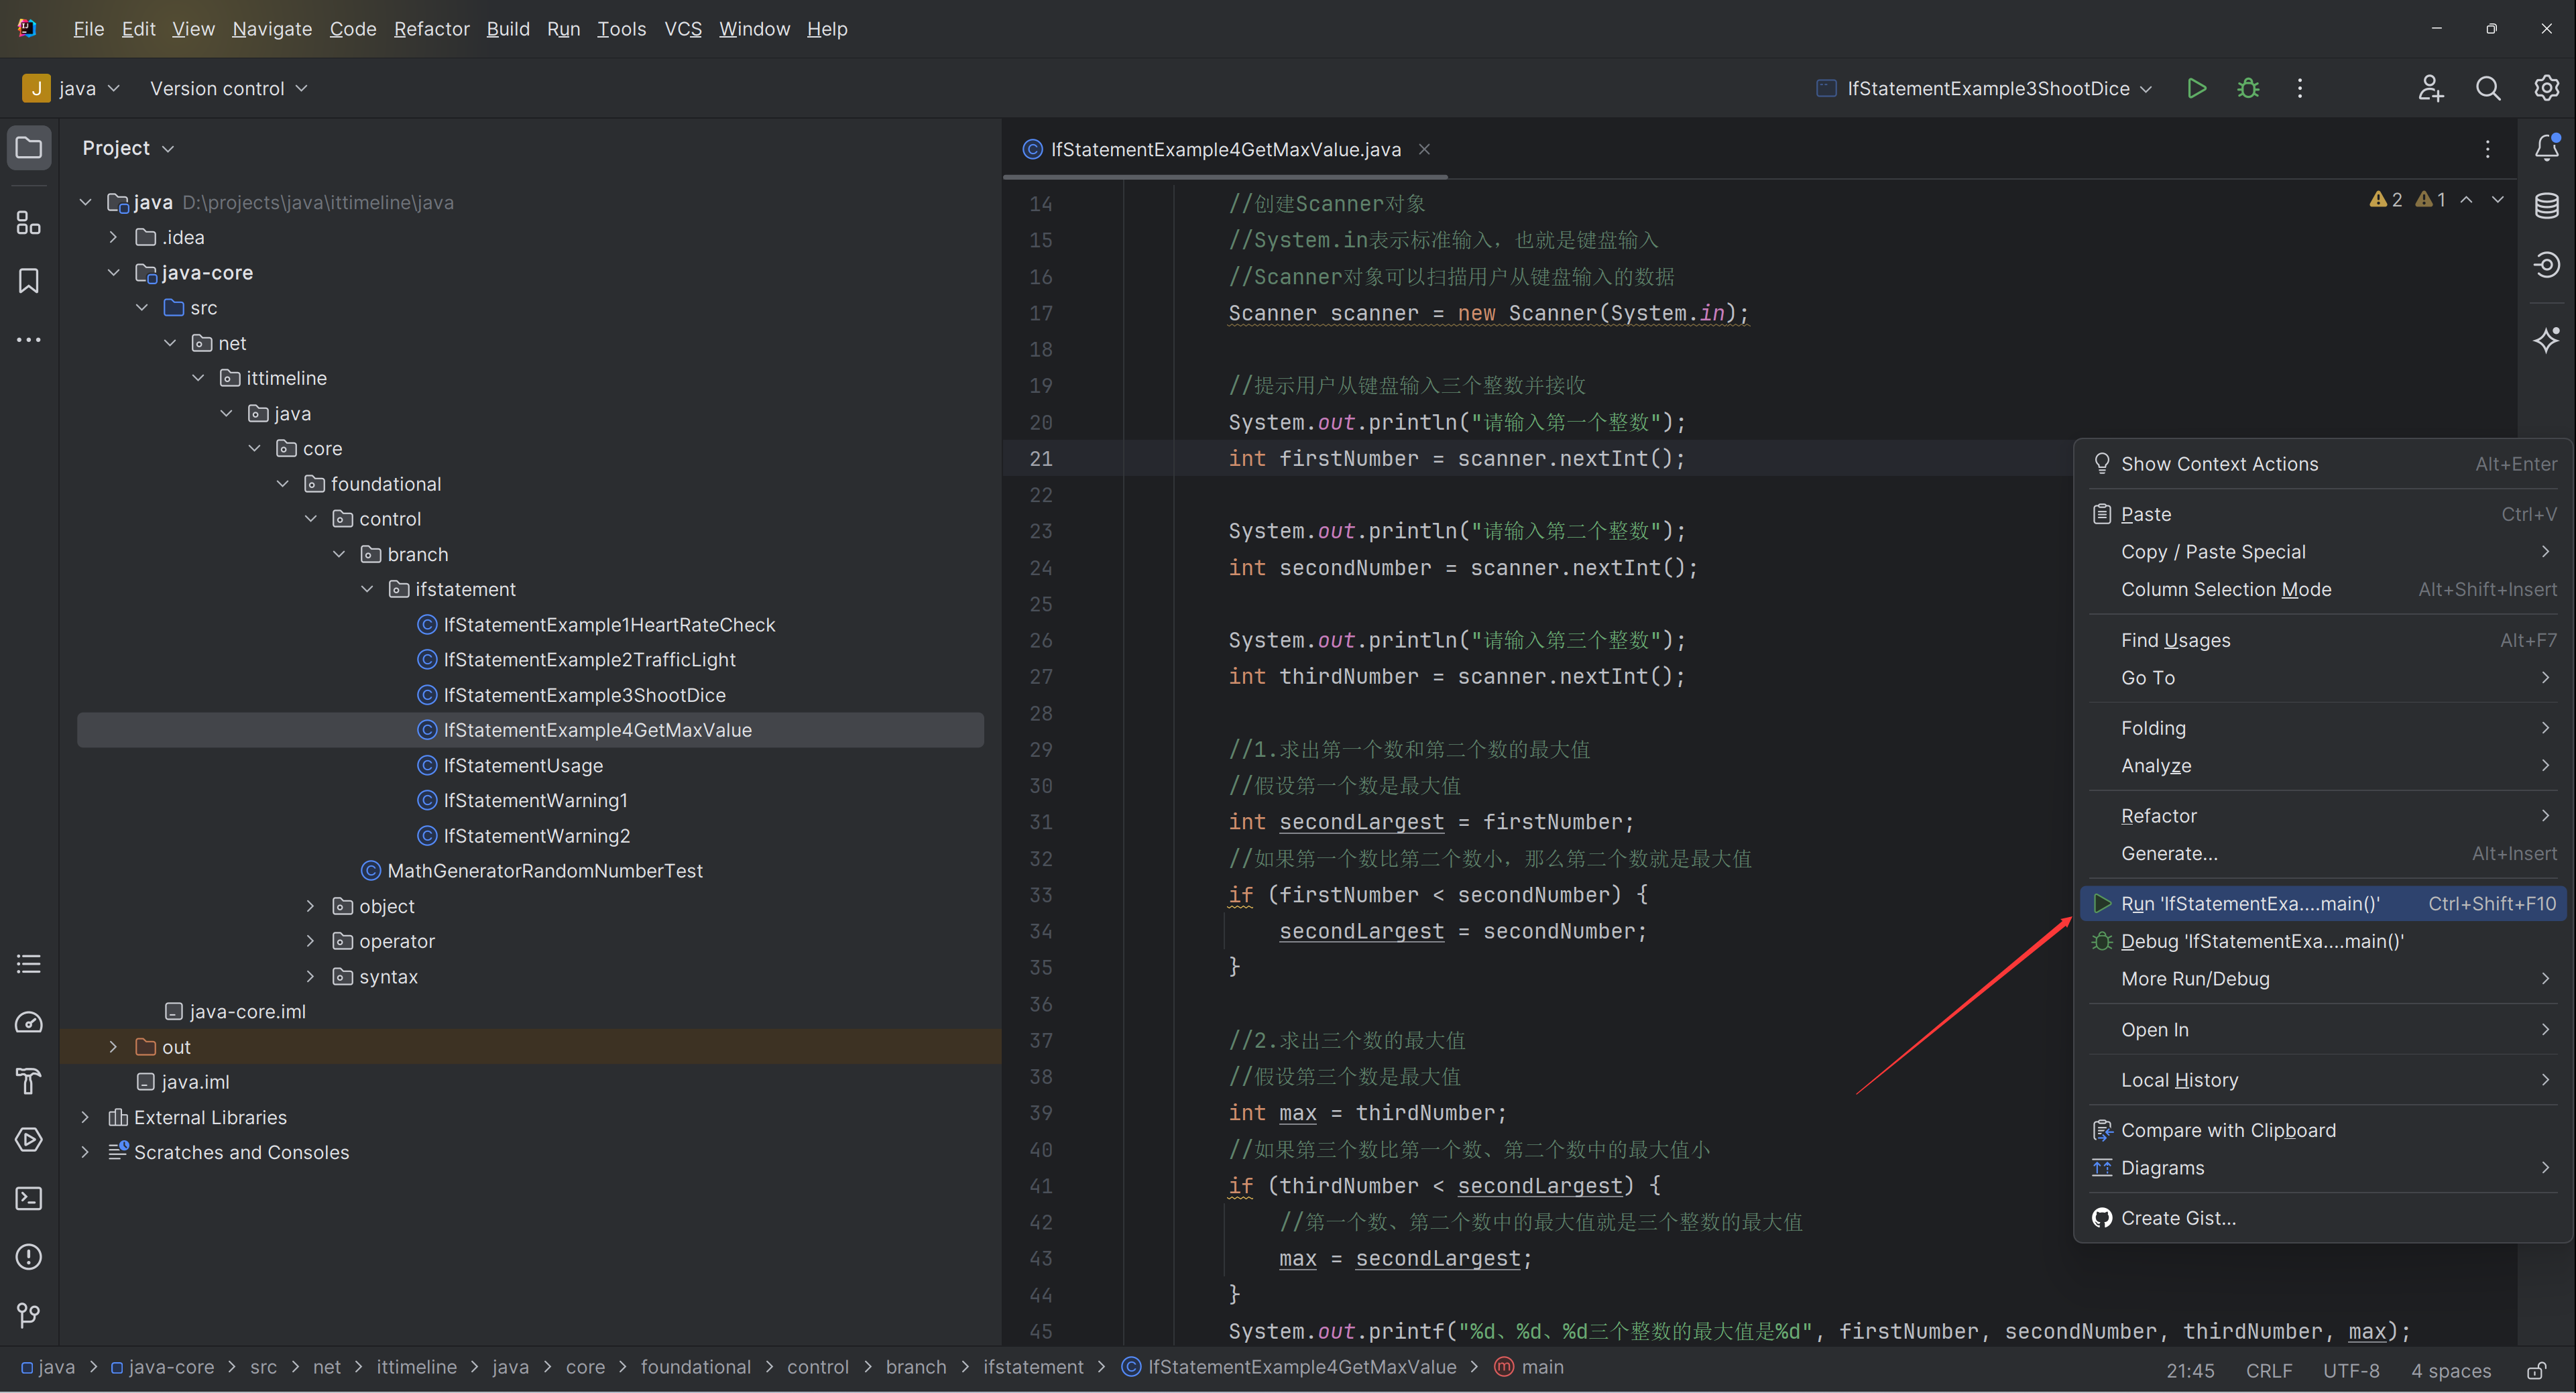Run IfStatementExample3ShootDice with green play button
Image resolution: width=2576 pixels, height=1393 pixels.
click(2196, 88)
